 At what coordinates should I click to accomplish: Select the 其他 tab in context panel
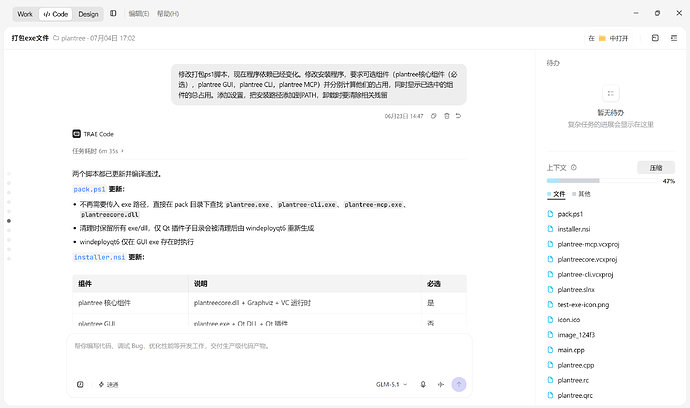click(581, 194)
